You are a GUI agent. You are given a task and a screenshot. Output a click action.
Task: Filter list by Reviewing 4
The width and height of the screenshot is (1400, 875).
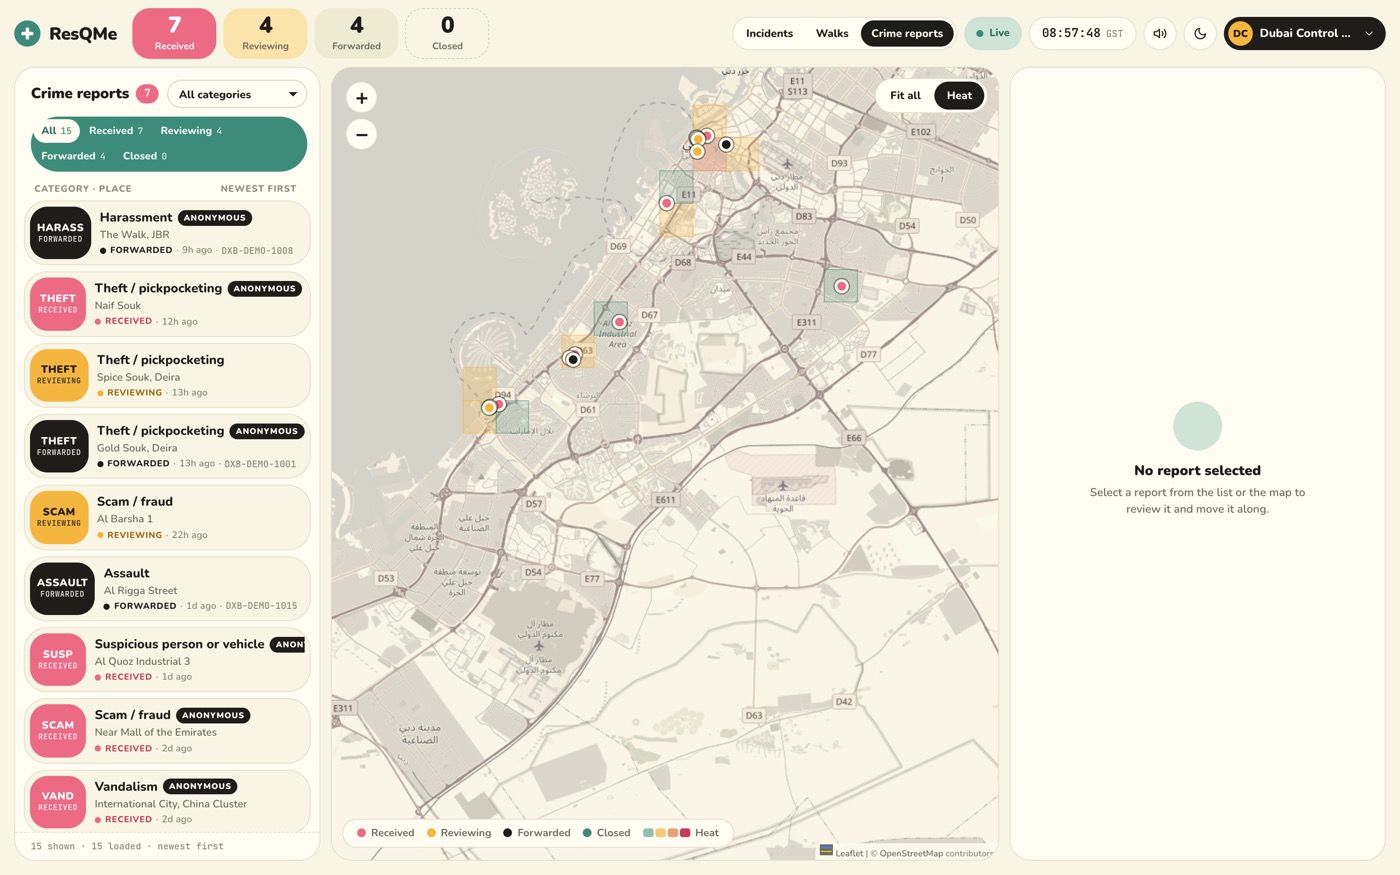click(x=191, y=131)
